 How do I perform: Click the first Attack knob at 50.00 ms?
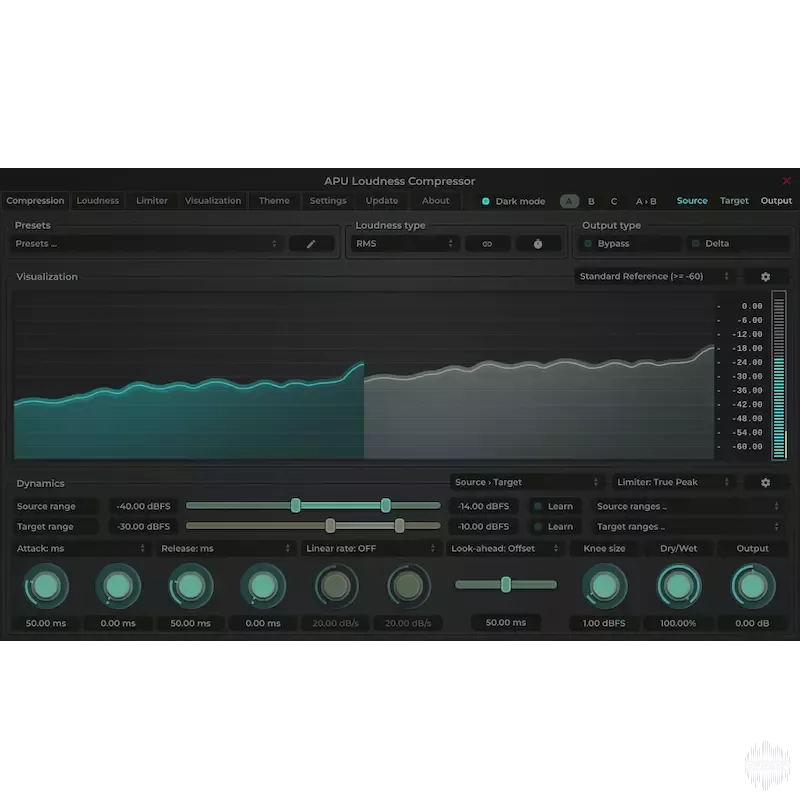point(46,586)
